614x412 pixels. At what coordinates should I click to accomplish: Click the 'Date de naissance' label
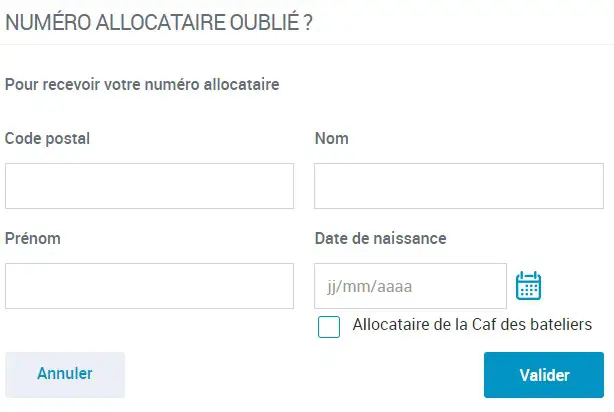[380, 239]
